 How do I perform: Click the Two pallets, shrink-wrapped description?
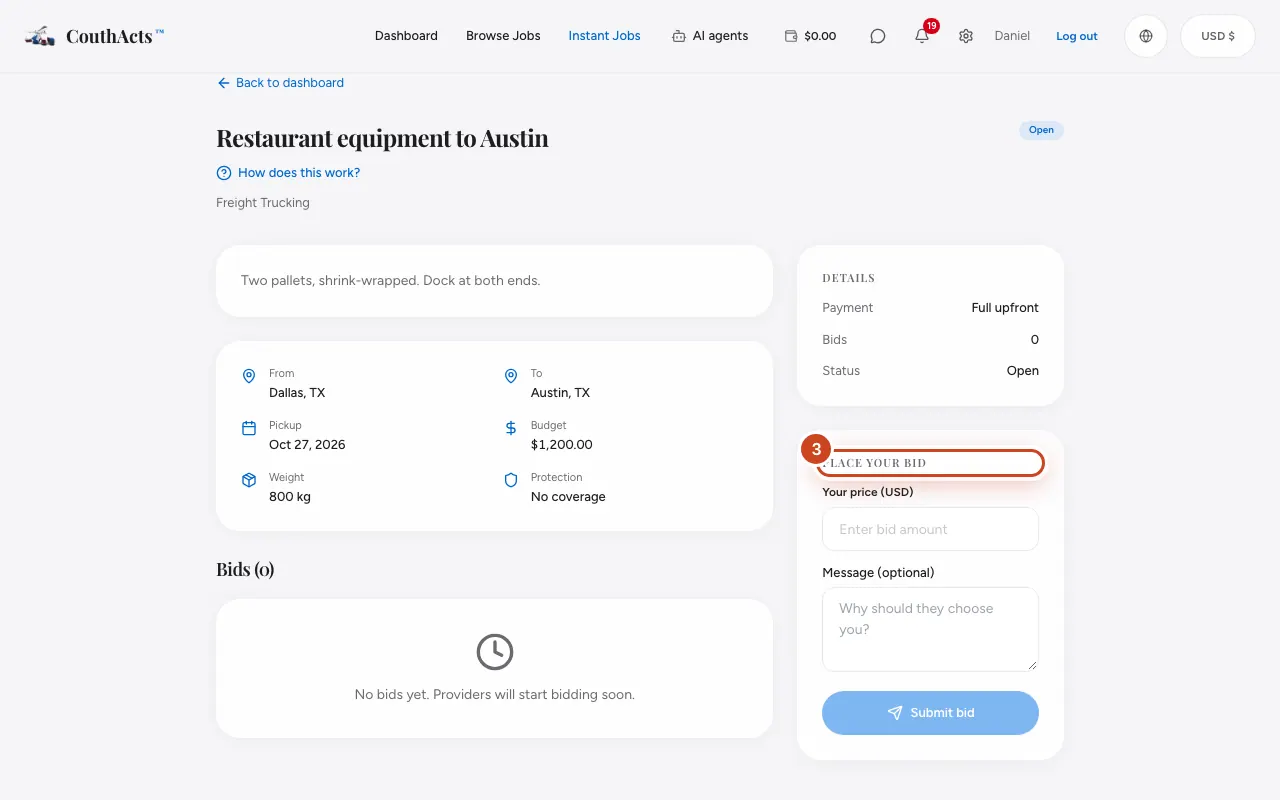point(391,281)
